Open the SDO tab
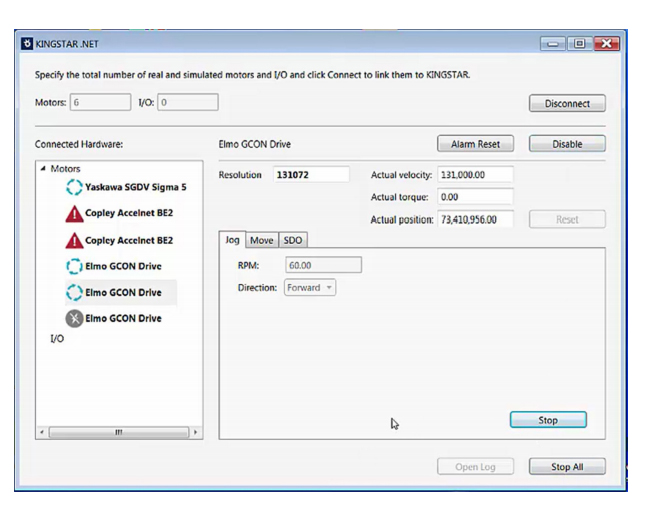This screenshot has height=519, width=645. (293, 240)
